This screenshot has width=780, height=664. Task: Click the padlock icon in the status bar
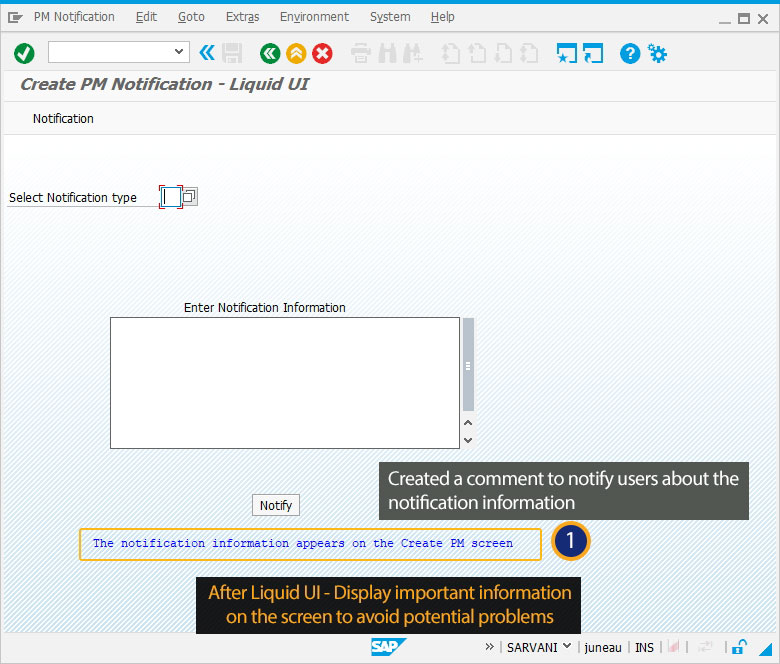click(739, 647)
